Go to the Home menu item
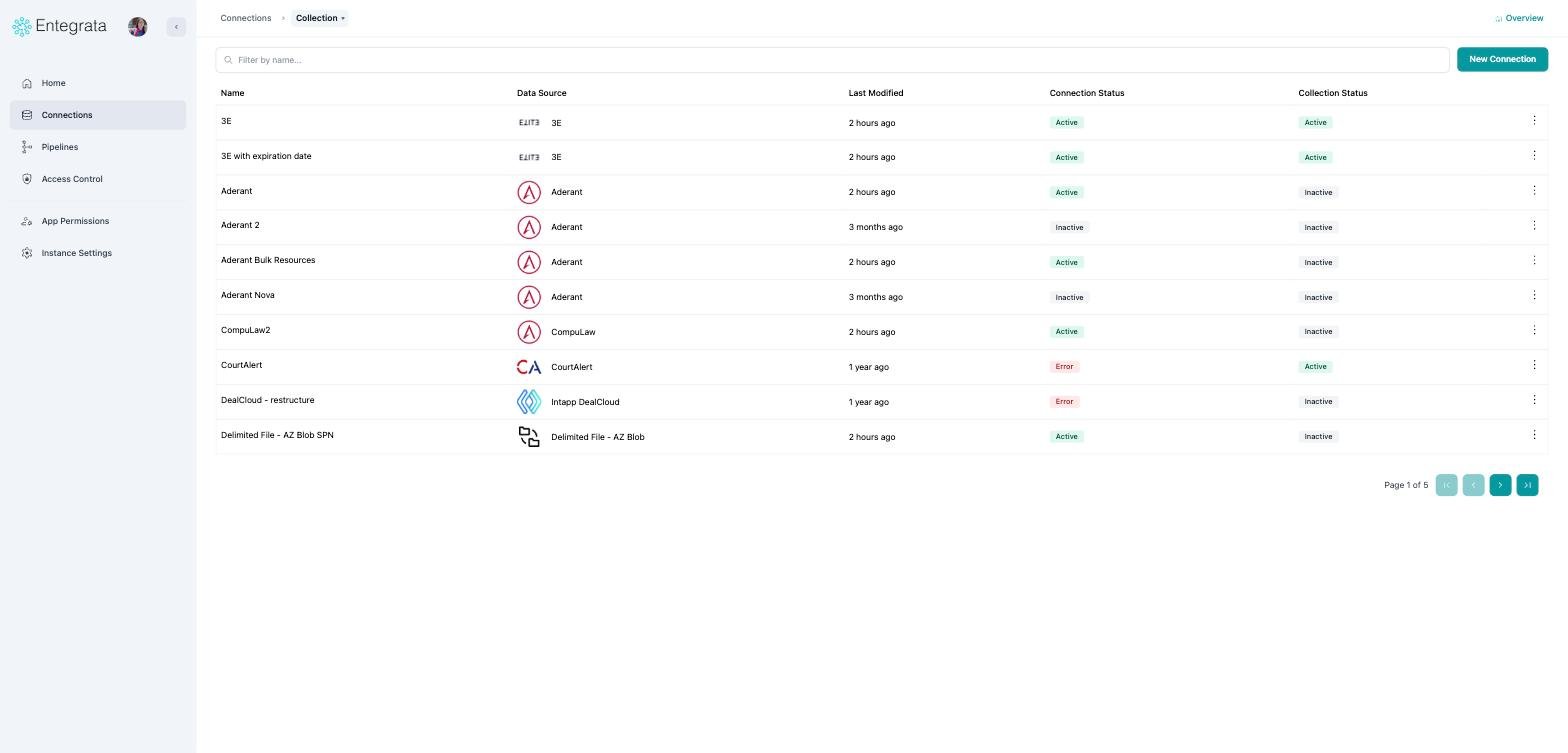Image resolution: width=1568 pixels, height=753 pixels. pos(98,83)
